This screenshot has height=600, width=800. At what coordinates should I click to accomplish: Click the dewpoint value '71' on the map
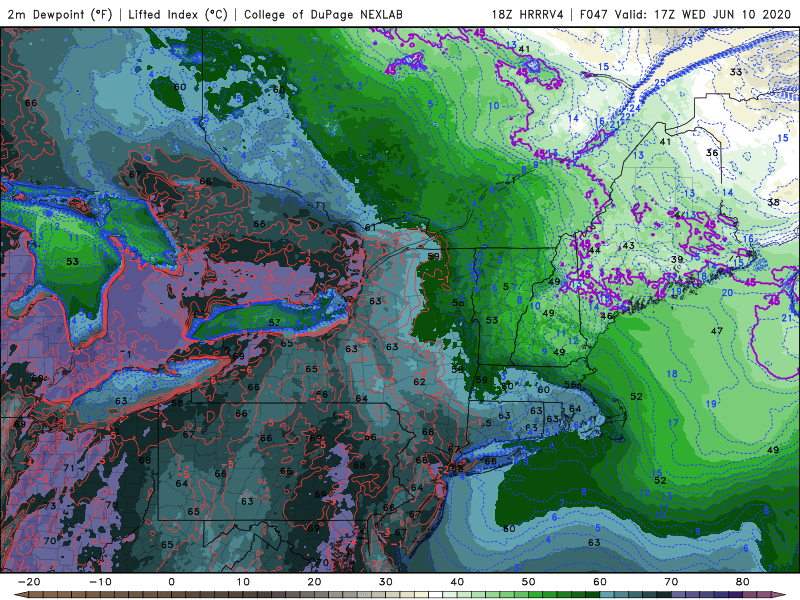69,468
